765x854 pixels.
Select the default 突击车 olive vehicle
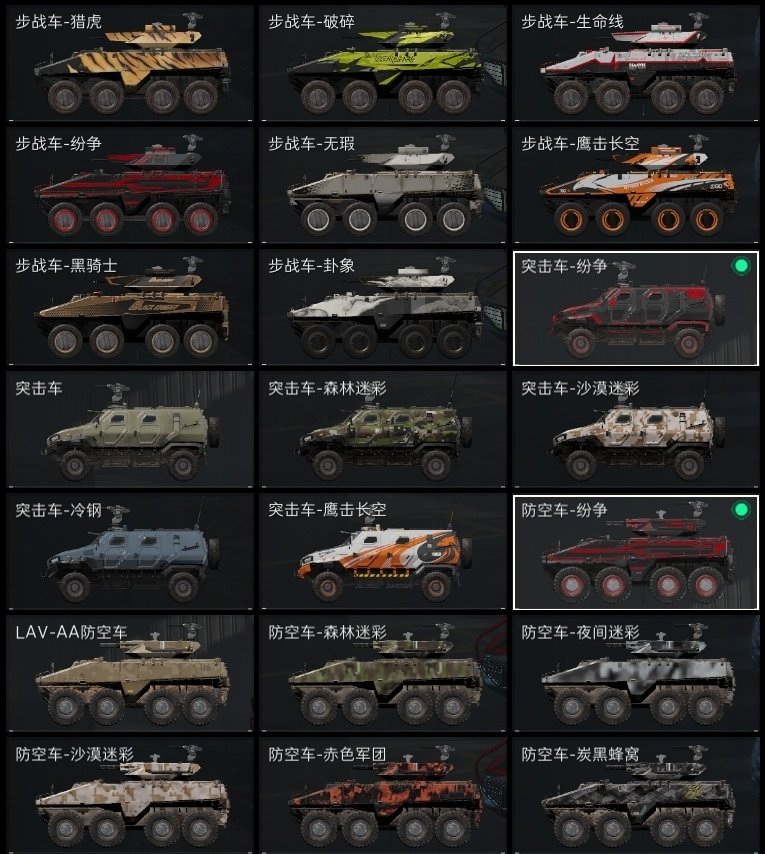[x=130, y=430]
